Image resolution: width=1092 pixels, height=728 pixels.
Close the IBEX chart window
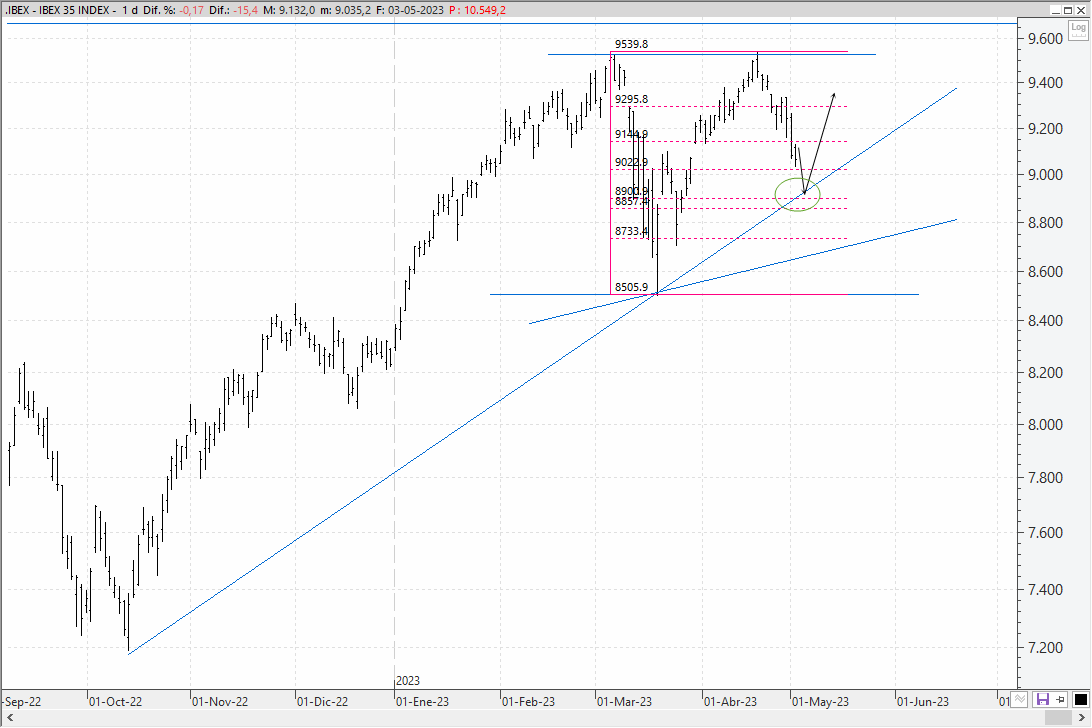click(1082, 10)
